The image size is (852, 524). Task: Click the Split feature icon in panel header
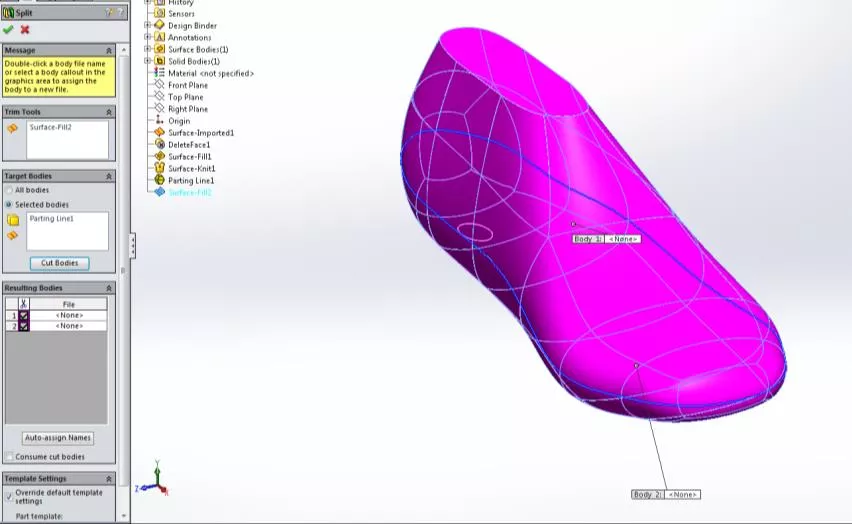8,13
